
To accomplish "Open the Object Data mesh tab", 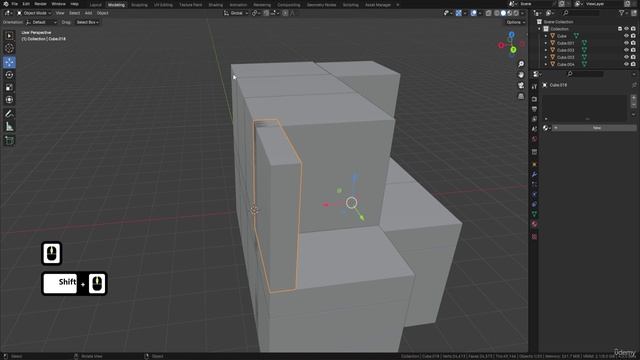I will pos(534,214).
